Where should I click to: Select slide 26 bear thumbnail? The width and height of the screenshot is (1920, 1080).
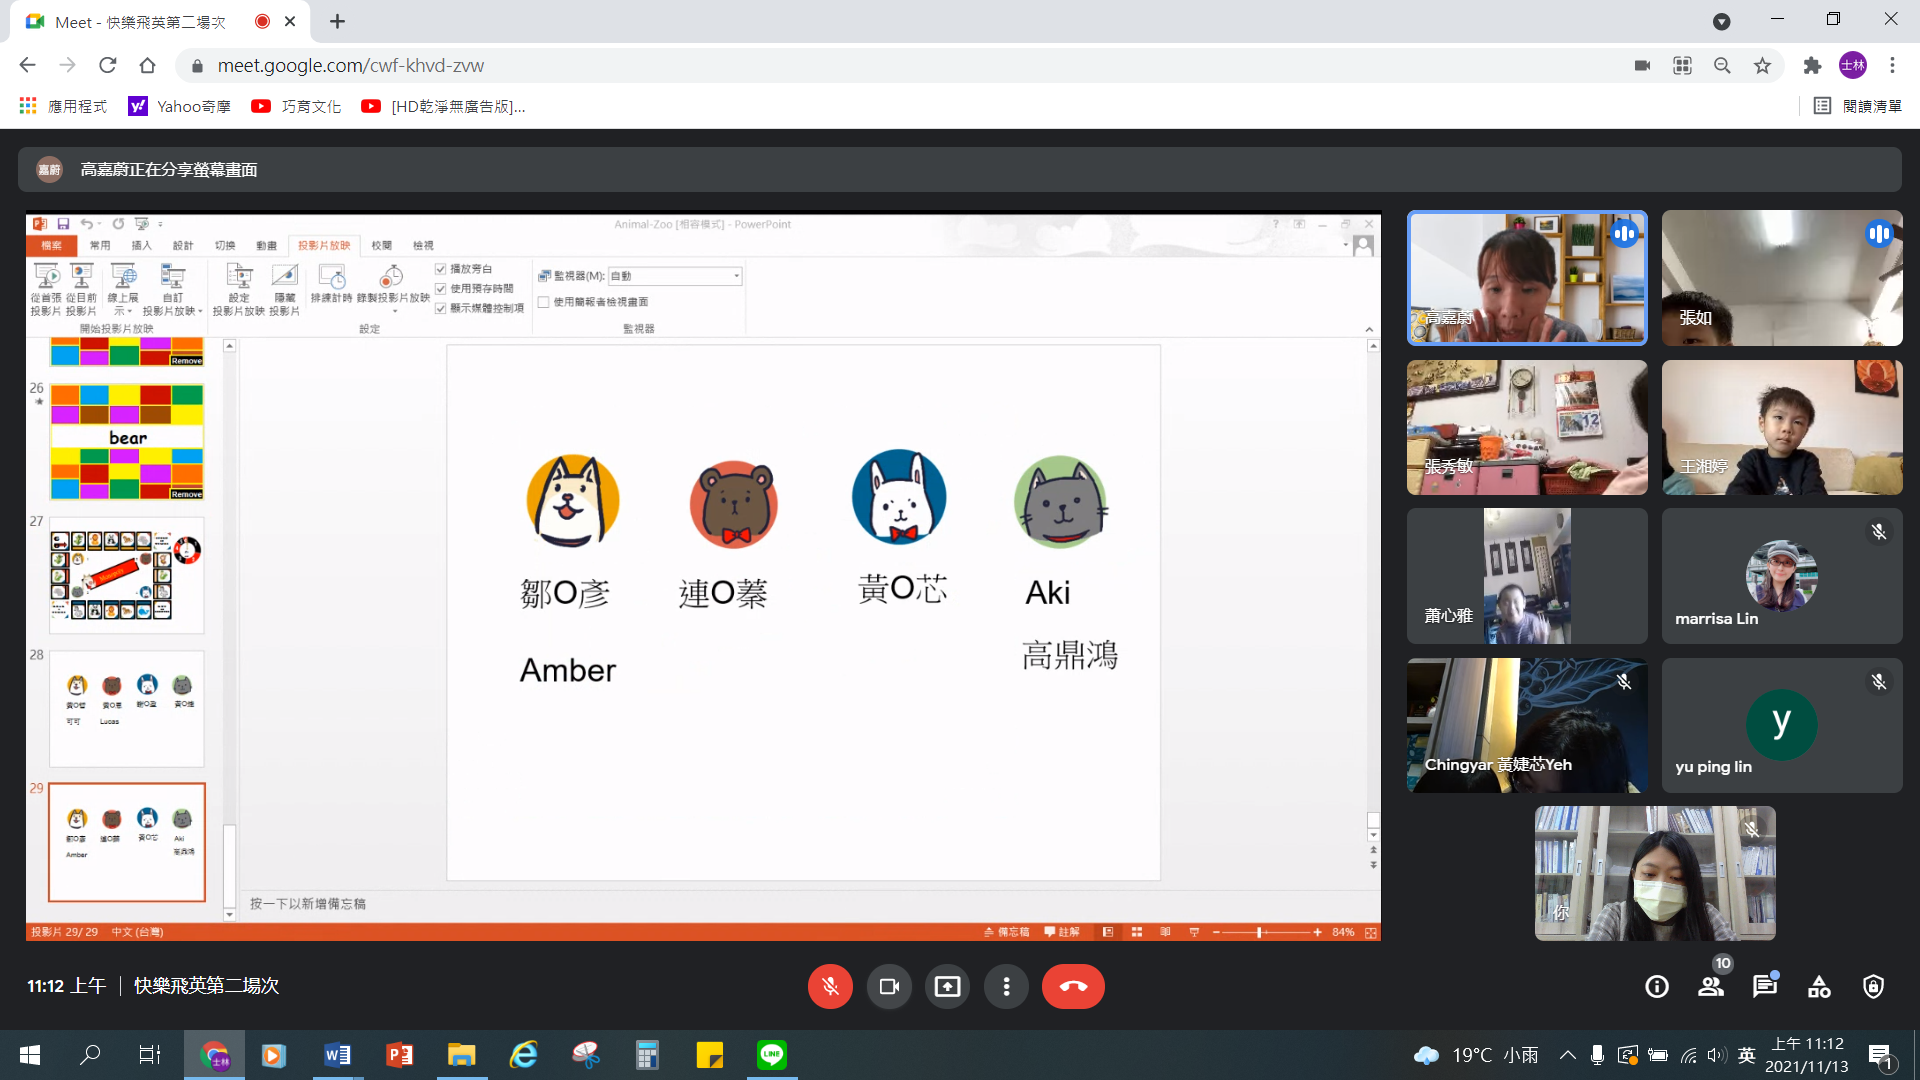[x=127, y=441]
